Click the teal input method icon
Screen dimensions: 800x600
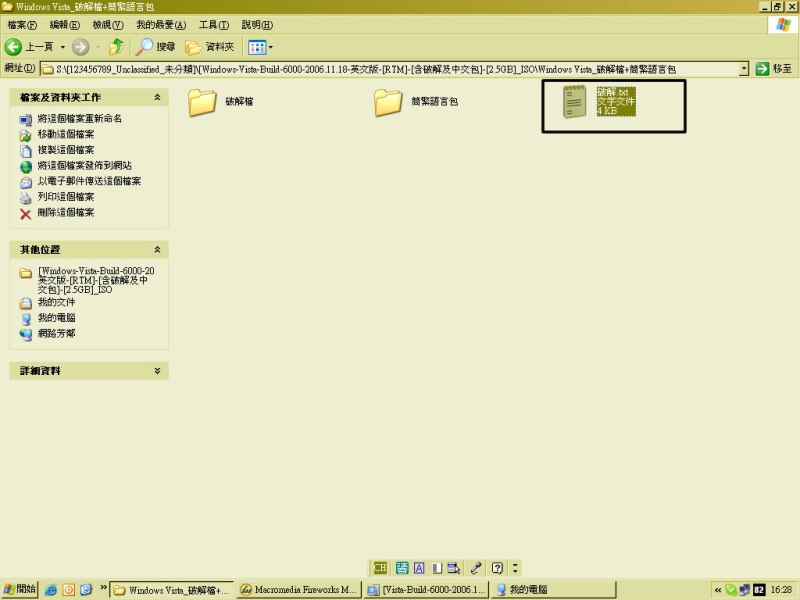coord(402,568)
